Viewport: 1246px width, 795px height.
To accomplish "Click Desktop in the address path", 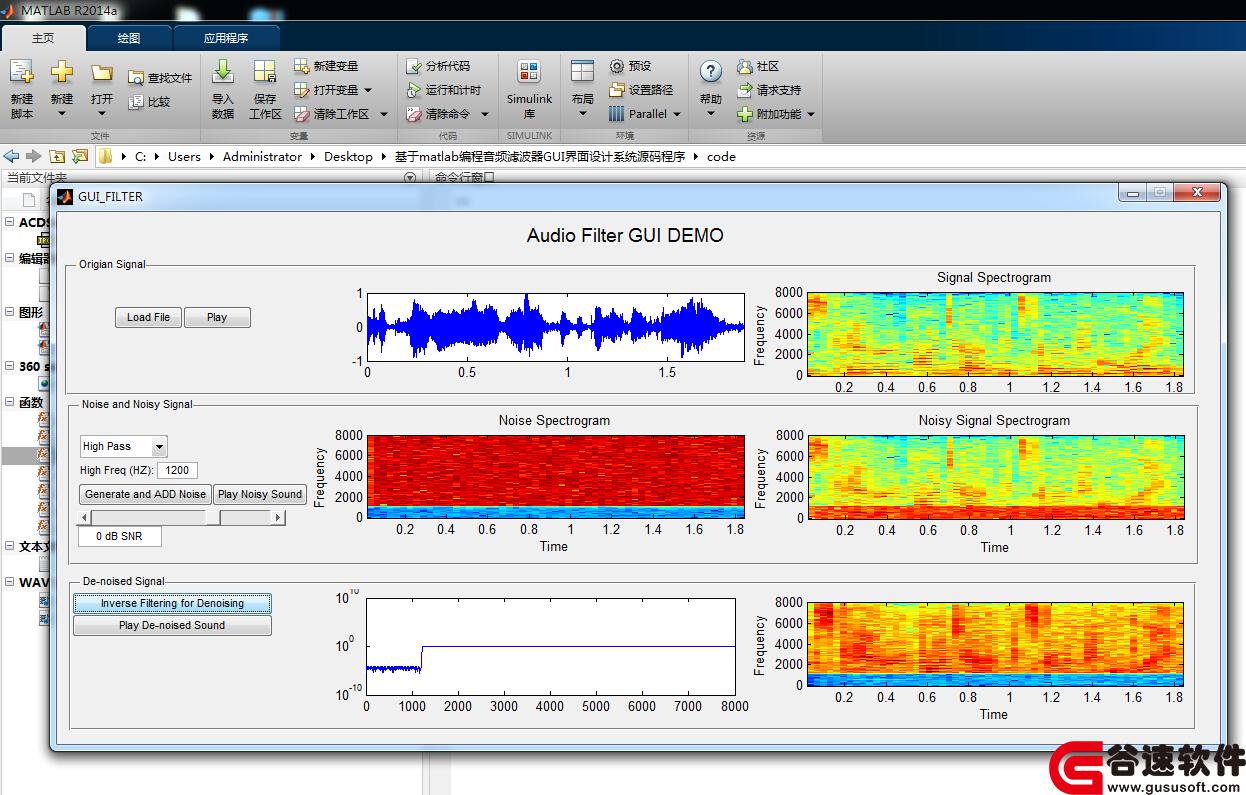I will 348,156.
